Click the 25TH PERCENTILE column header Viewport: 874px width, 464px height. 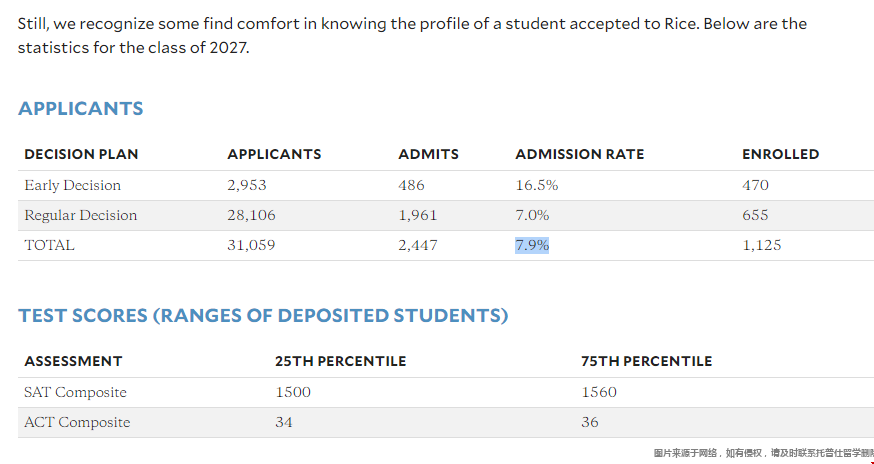click(x=341, y=361)
